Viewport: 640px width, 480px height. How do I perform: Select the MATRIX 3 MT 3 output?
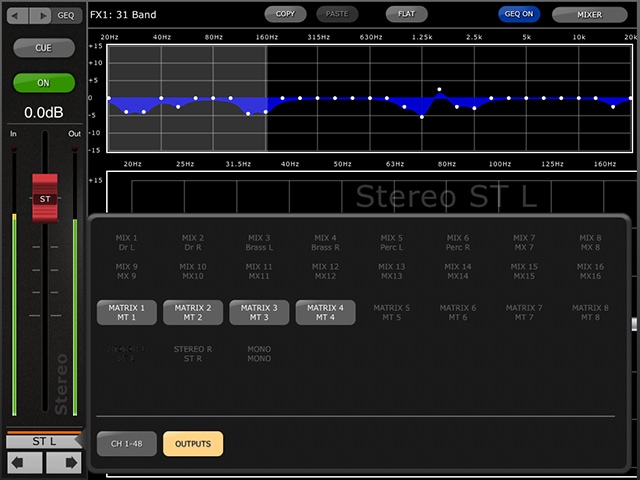coord(259,312)
